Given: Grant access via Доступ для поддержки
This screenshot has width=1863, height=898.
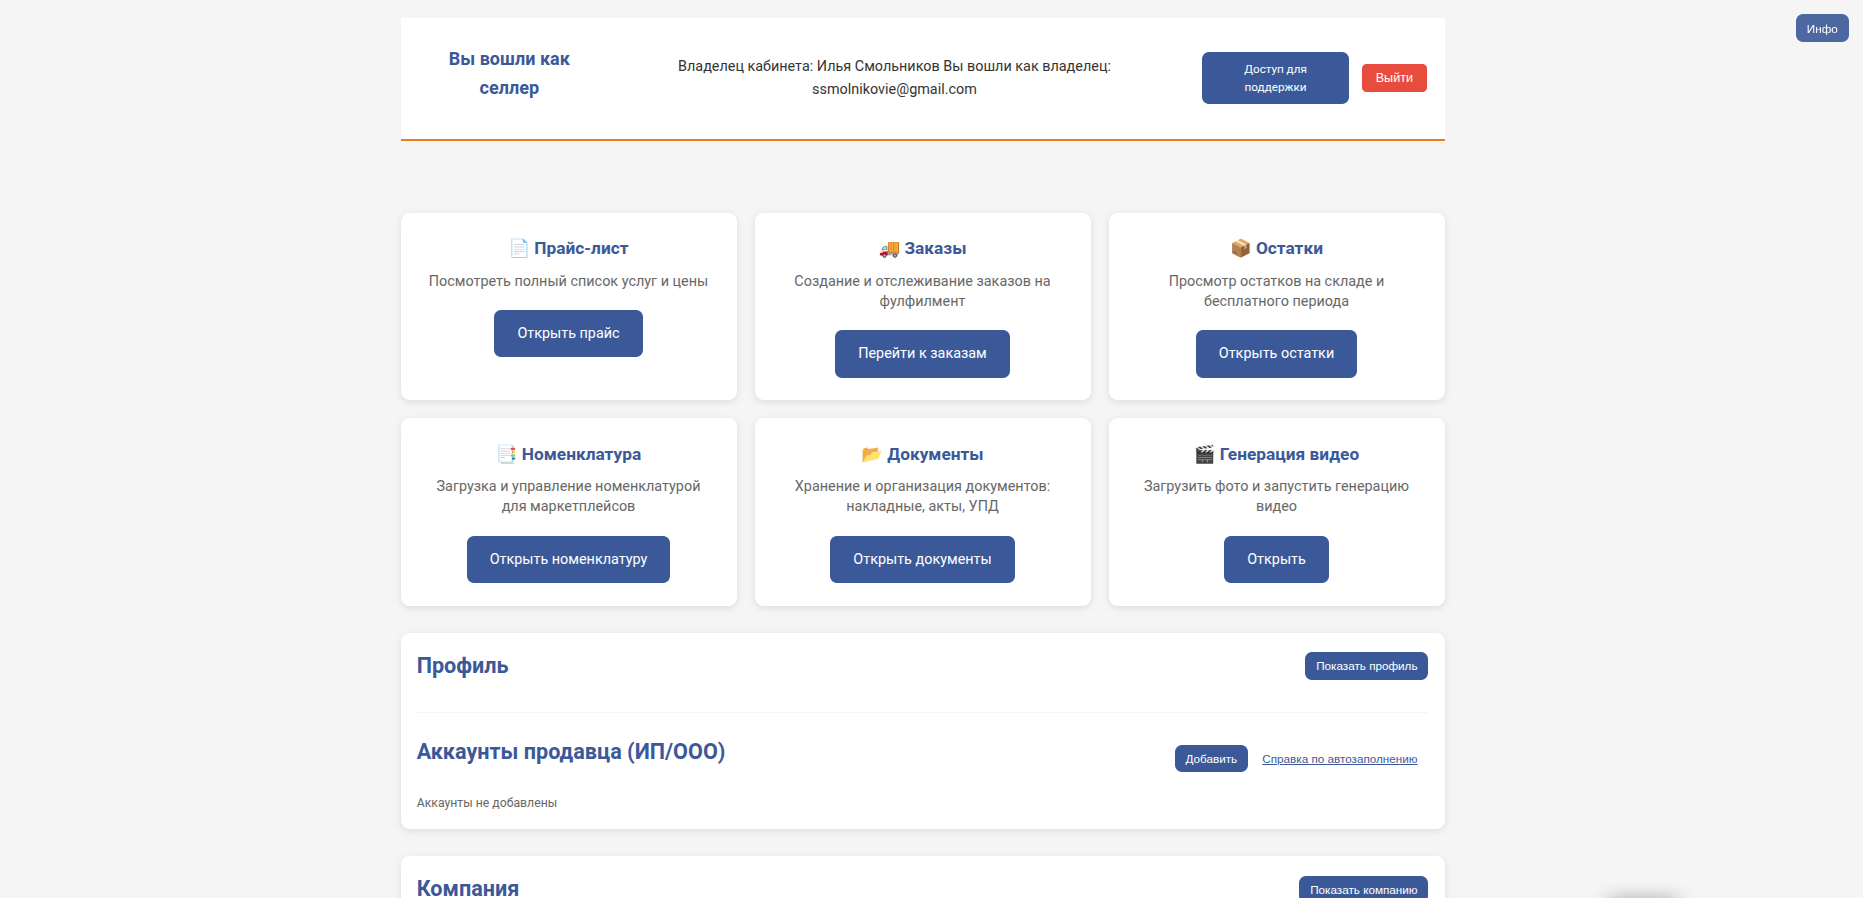Looking at the screenshot, I should (x=1275, y=78).
